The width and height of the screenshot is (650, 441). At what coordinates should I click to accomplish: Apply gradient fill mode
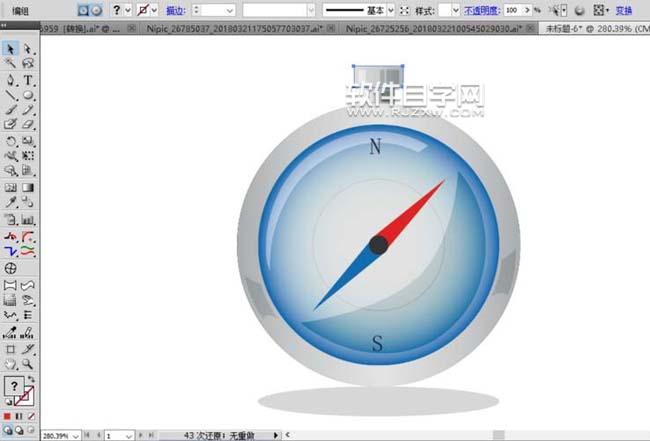tap(19, 416)
